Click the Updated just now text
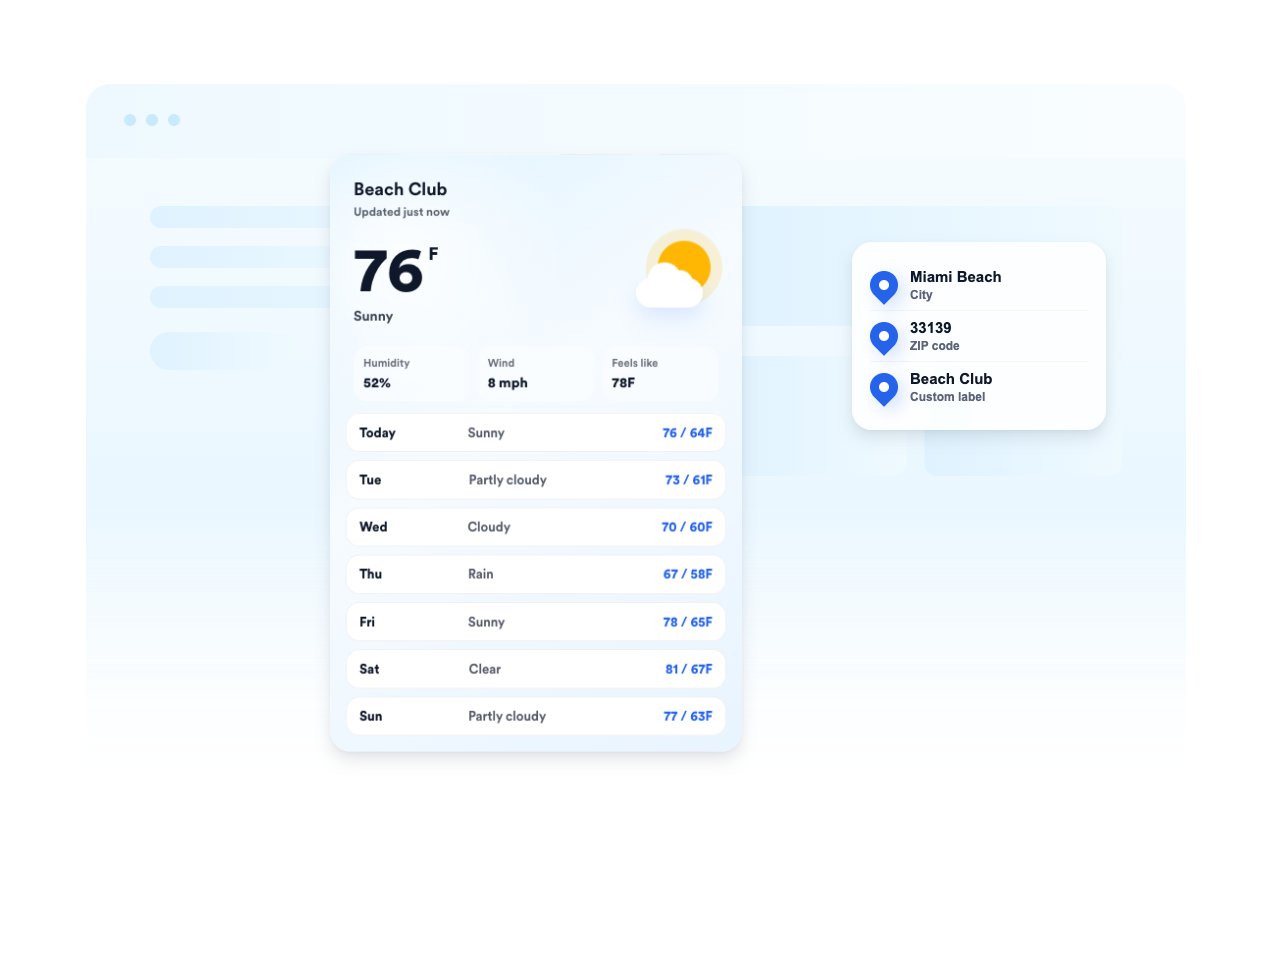 pyautogui.click(x=401, y=212)
